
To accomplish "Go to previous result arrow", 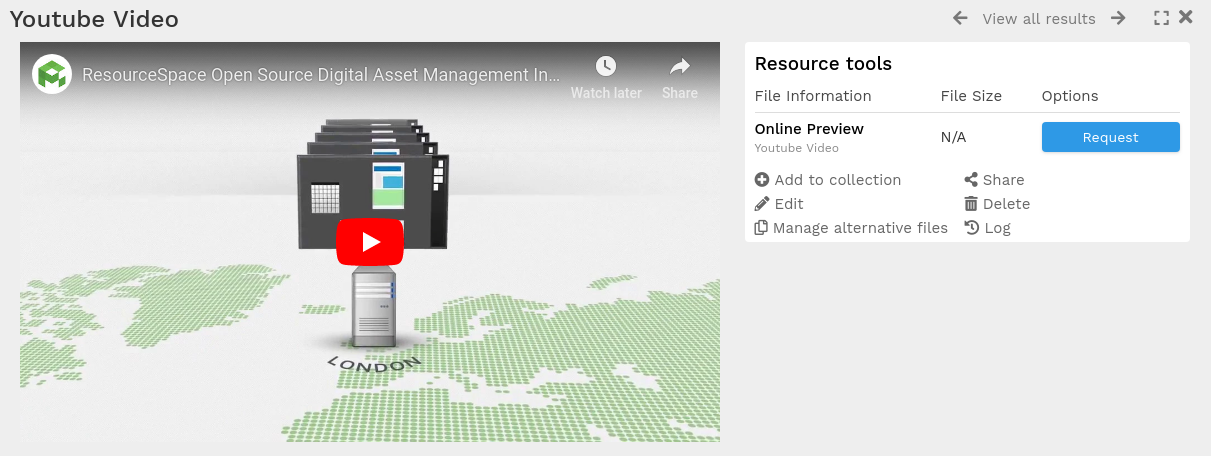I will point(960,18).
